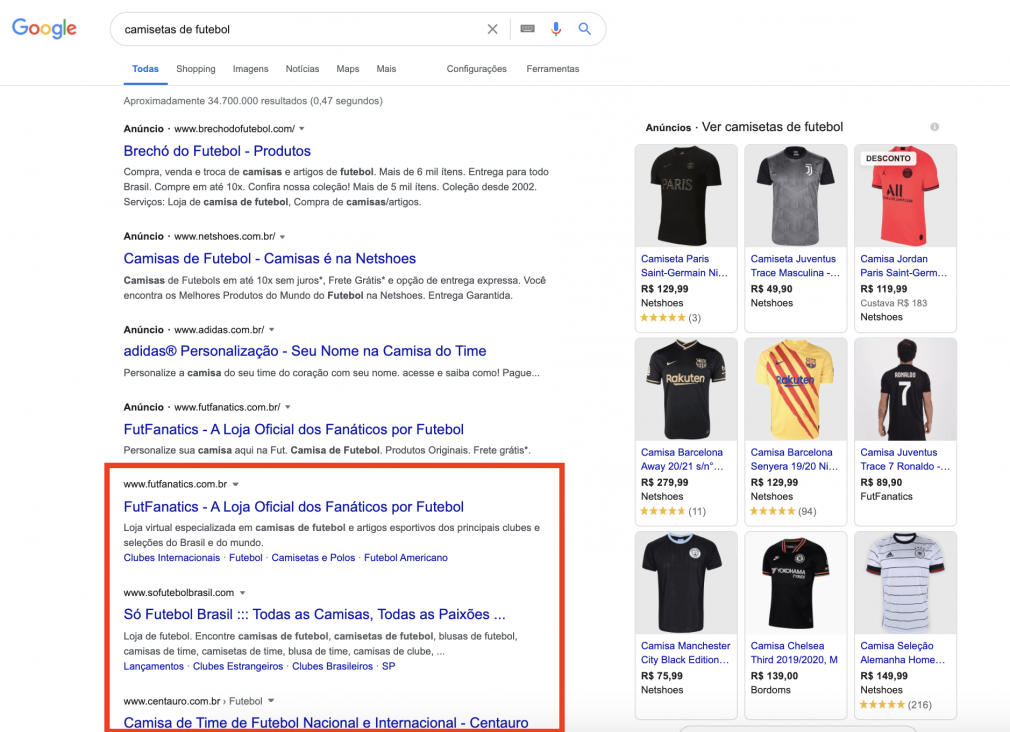This screenshot has height=732, width=1010.
Task: Open Camisas de Futebol Netshoes ad link
Action: coord(270,258)
